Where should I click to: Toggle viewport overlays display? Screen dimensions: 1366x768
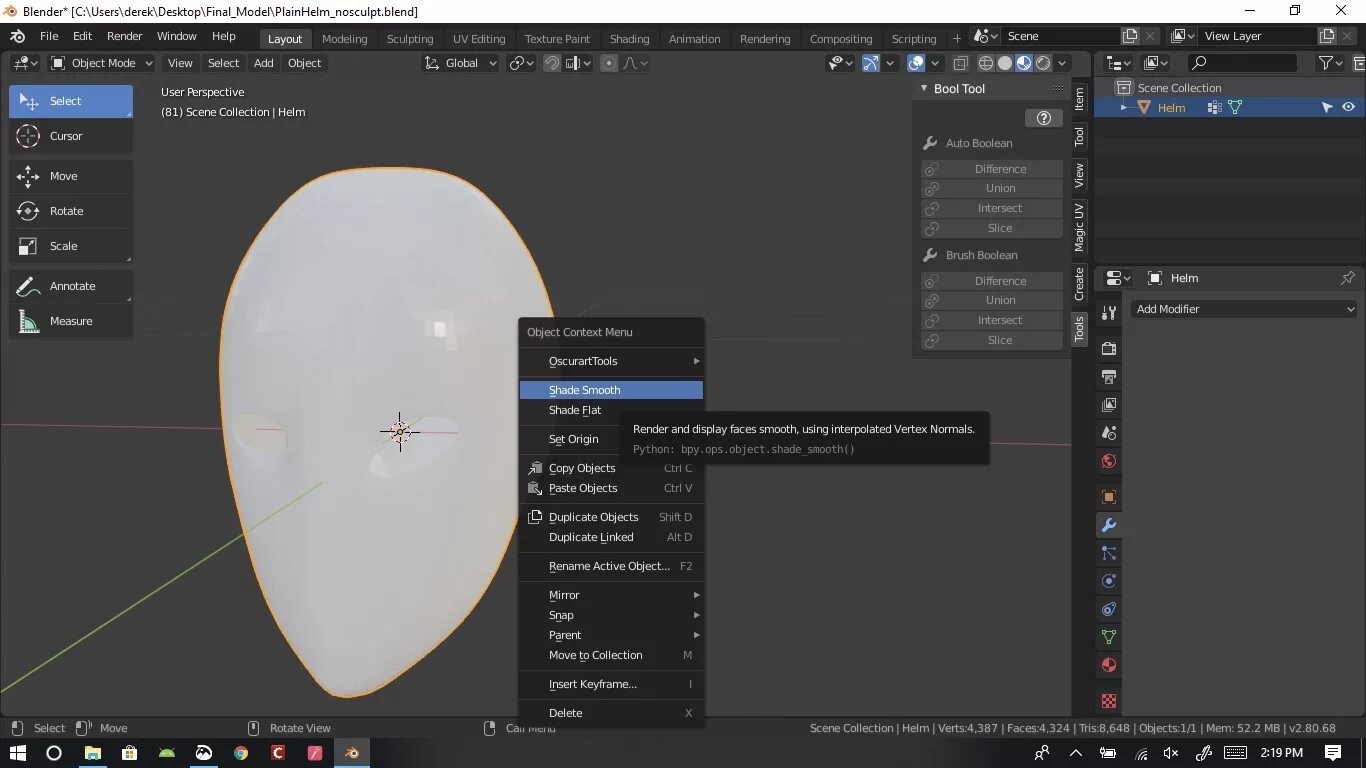916,63
